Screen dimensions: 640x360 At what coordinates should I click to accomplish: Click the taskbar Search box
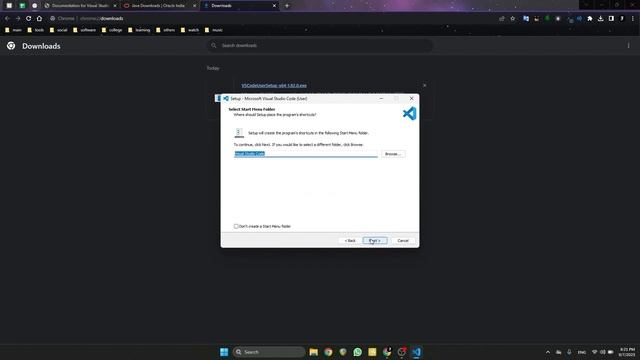269,352
